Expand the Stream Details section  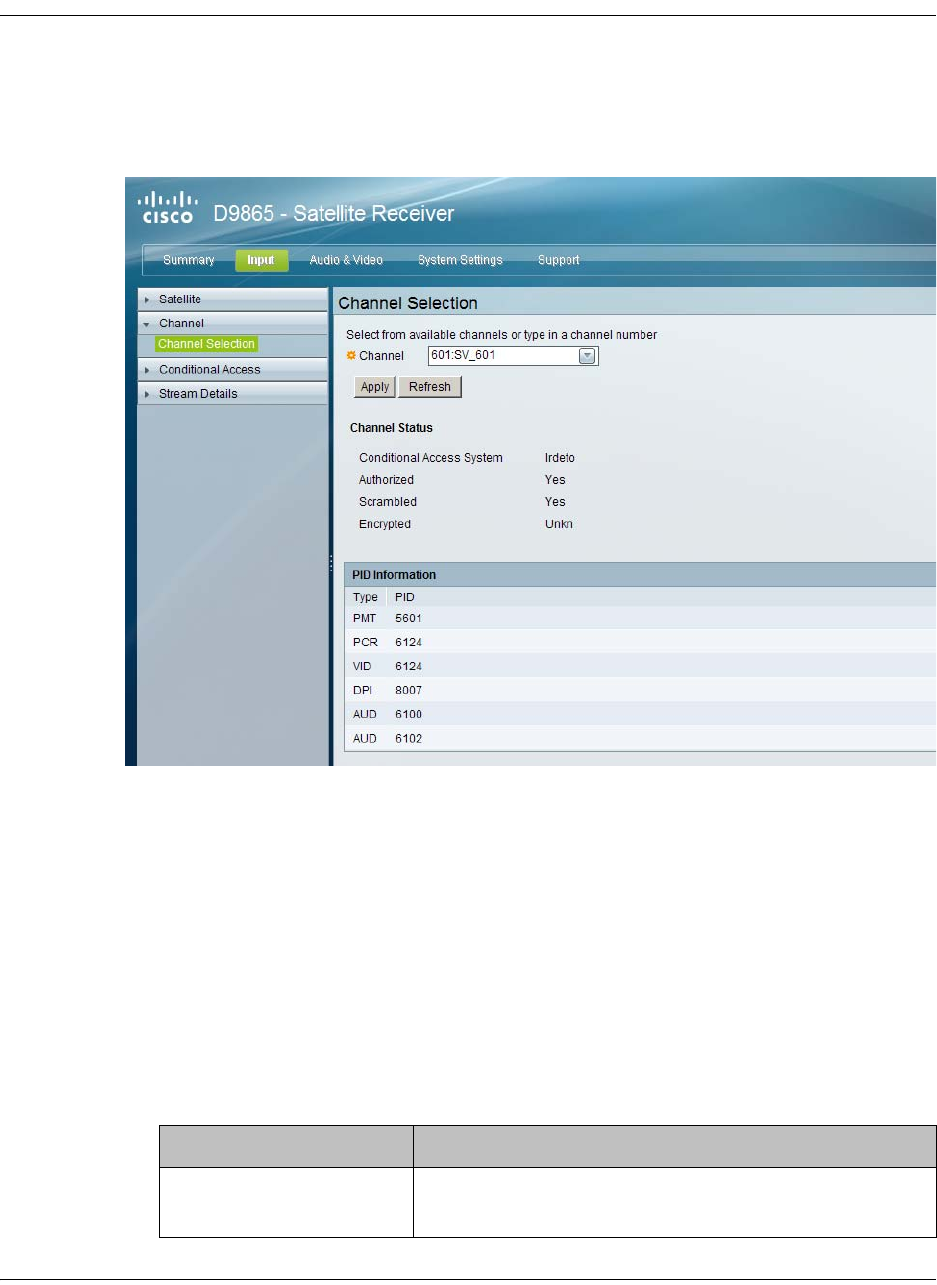tap(232, 393)
